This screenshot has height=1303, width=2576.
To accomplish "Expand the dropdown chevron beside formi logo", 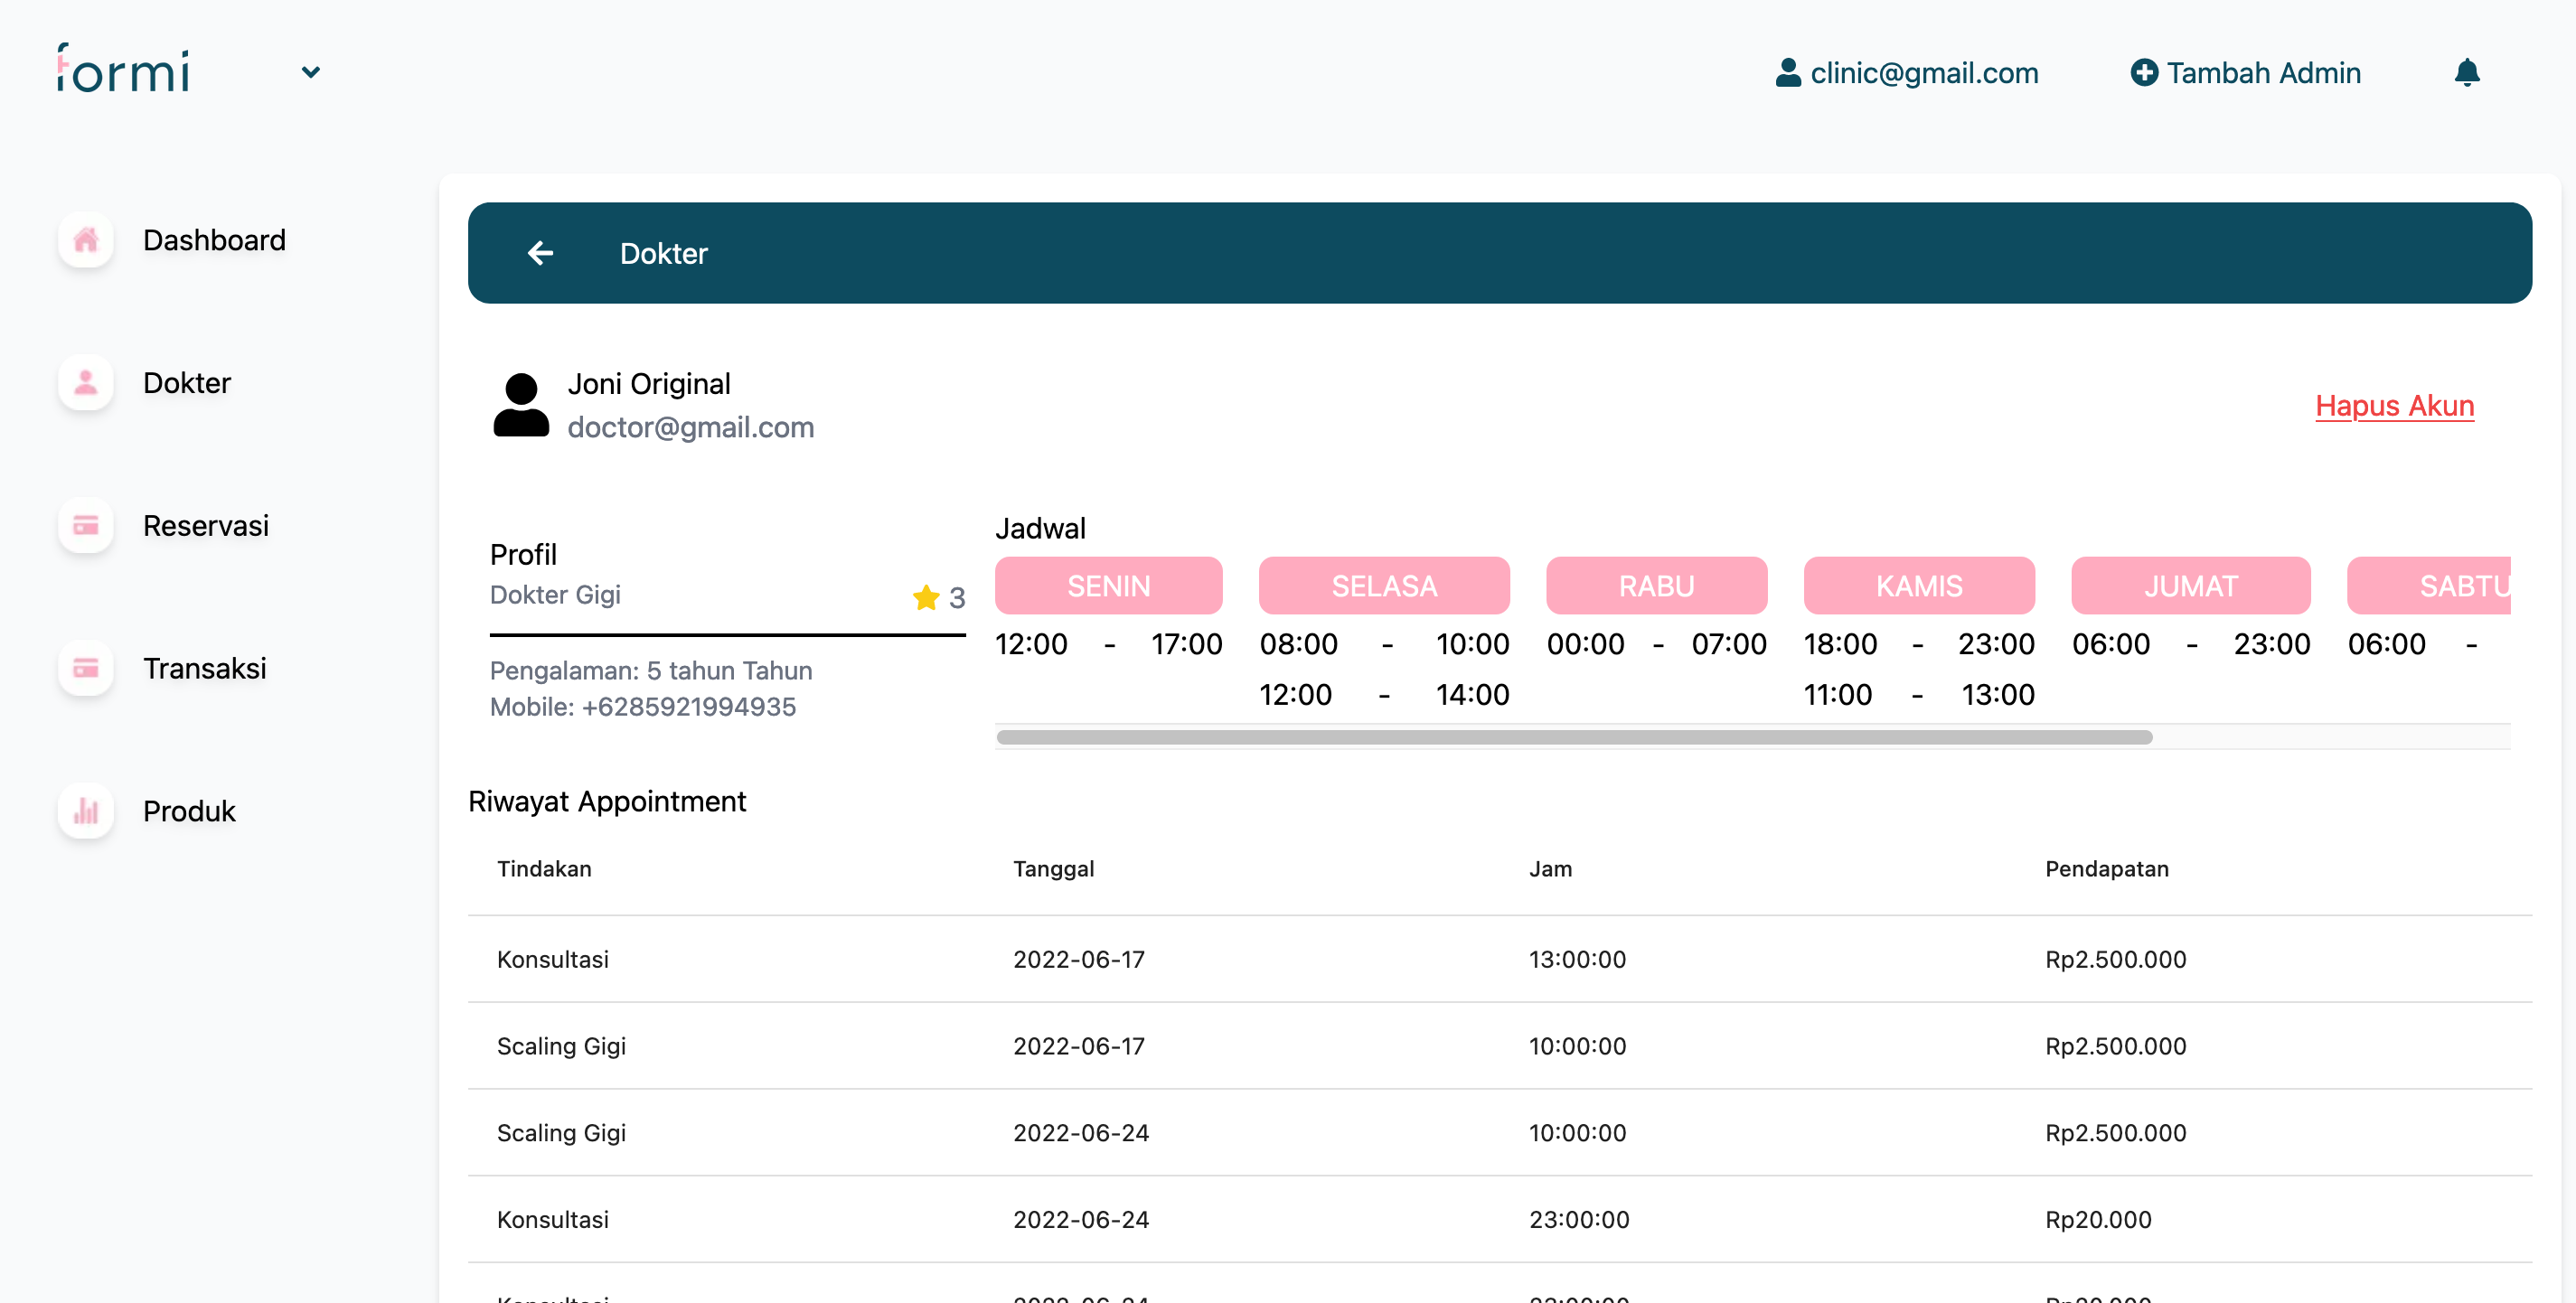I will 311,72.
